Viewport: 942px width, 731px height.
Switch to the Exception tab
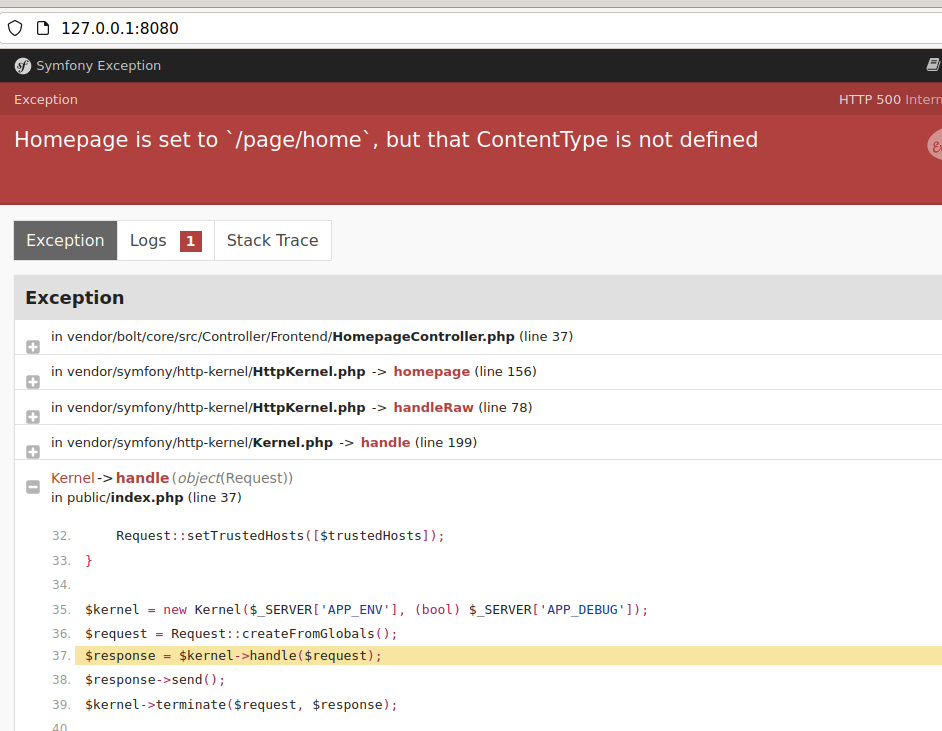pos(65,240)
